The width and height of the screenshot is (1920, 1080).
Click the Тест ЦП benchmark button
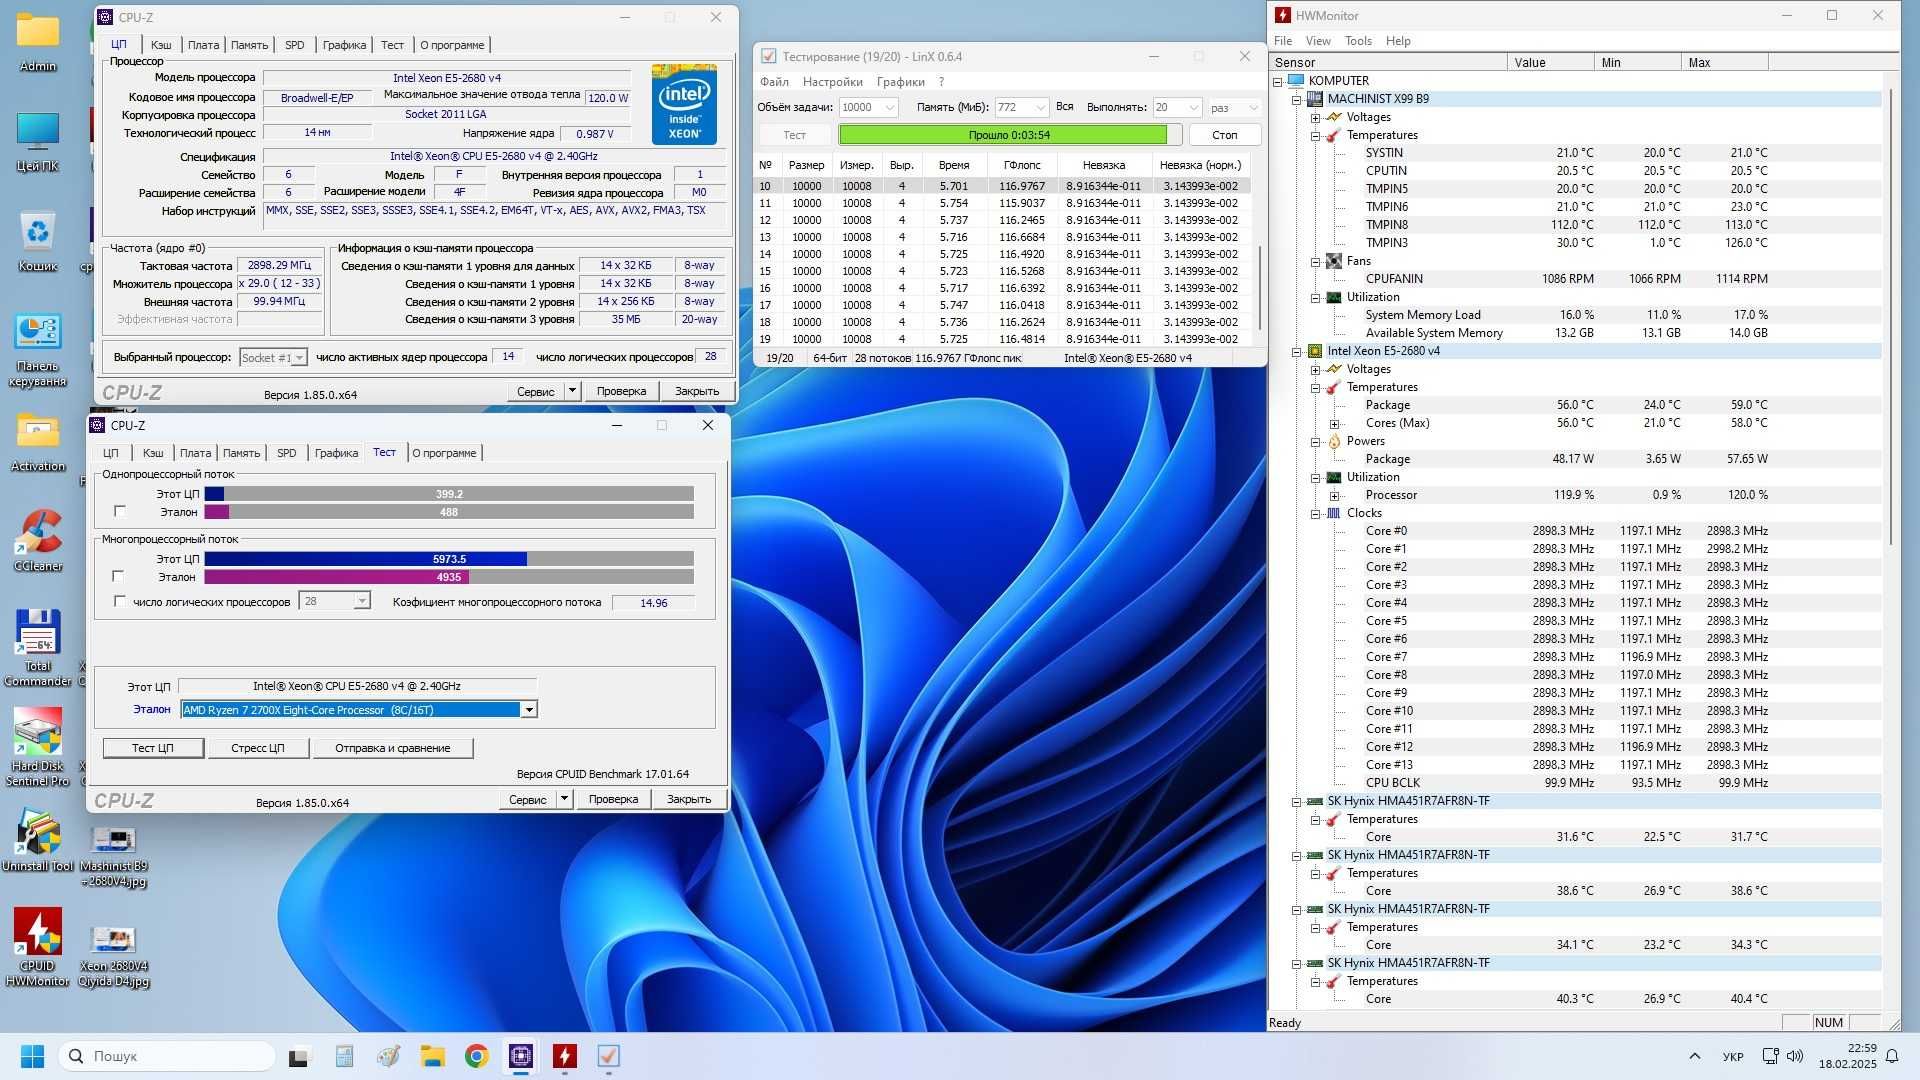coord(153,748)
